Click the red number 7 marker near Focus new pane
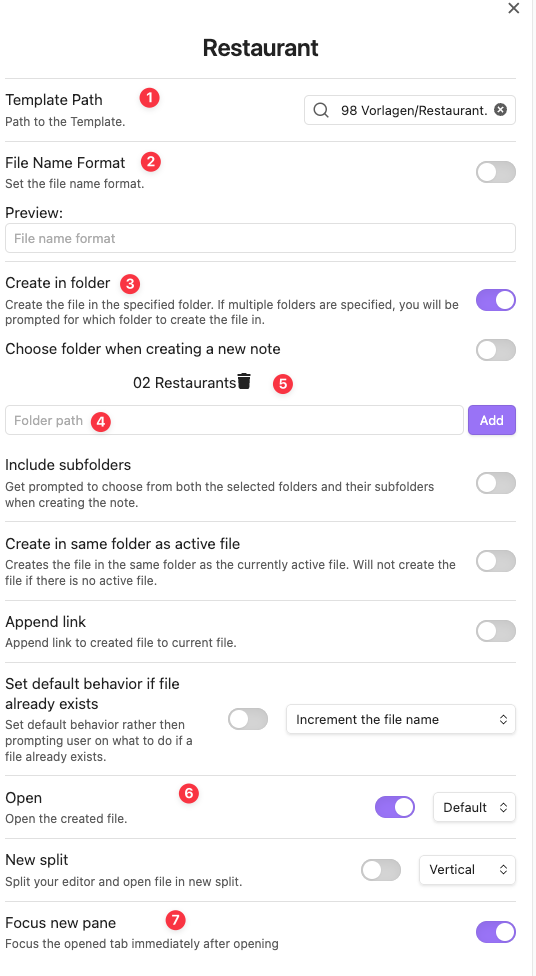 [x=176, y=919]
